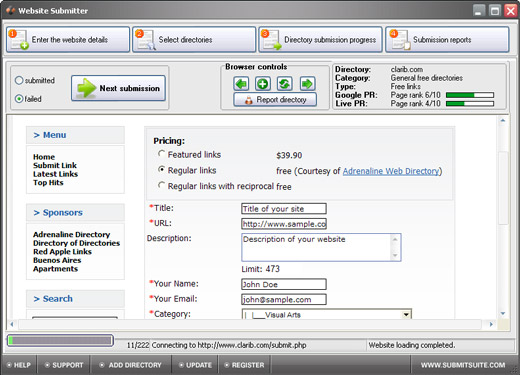This screenshot has width=520, height=375.
Task: Expand the Category dropdown showing Visual Arts
Action: [406, 314]
